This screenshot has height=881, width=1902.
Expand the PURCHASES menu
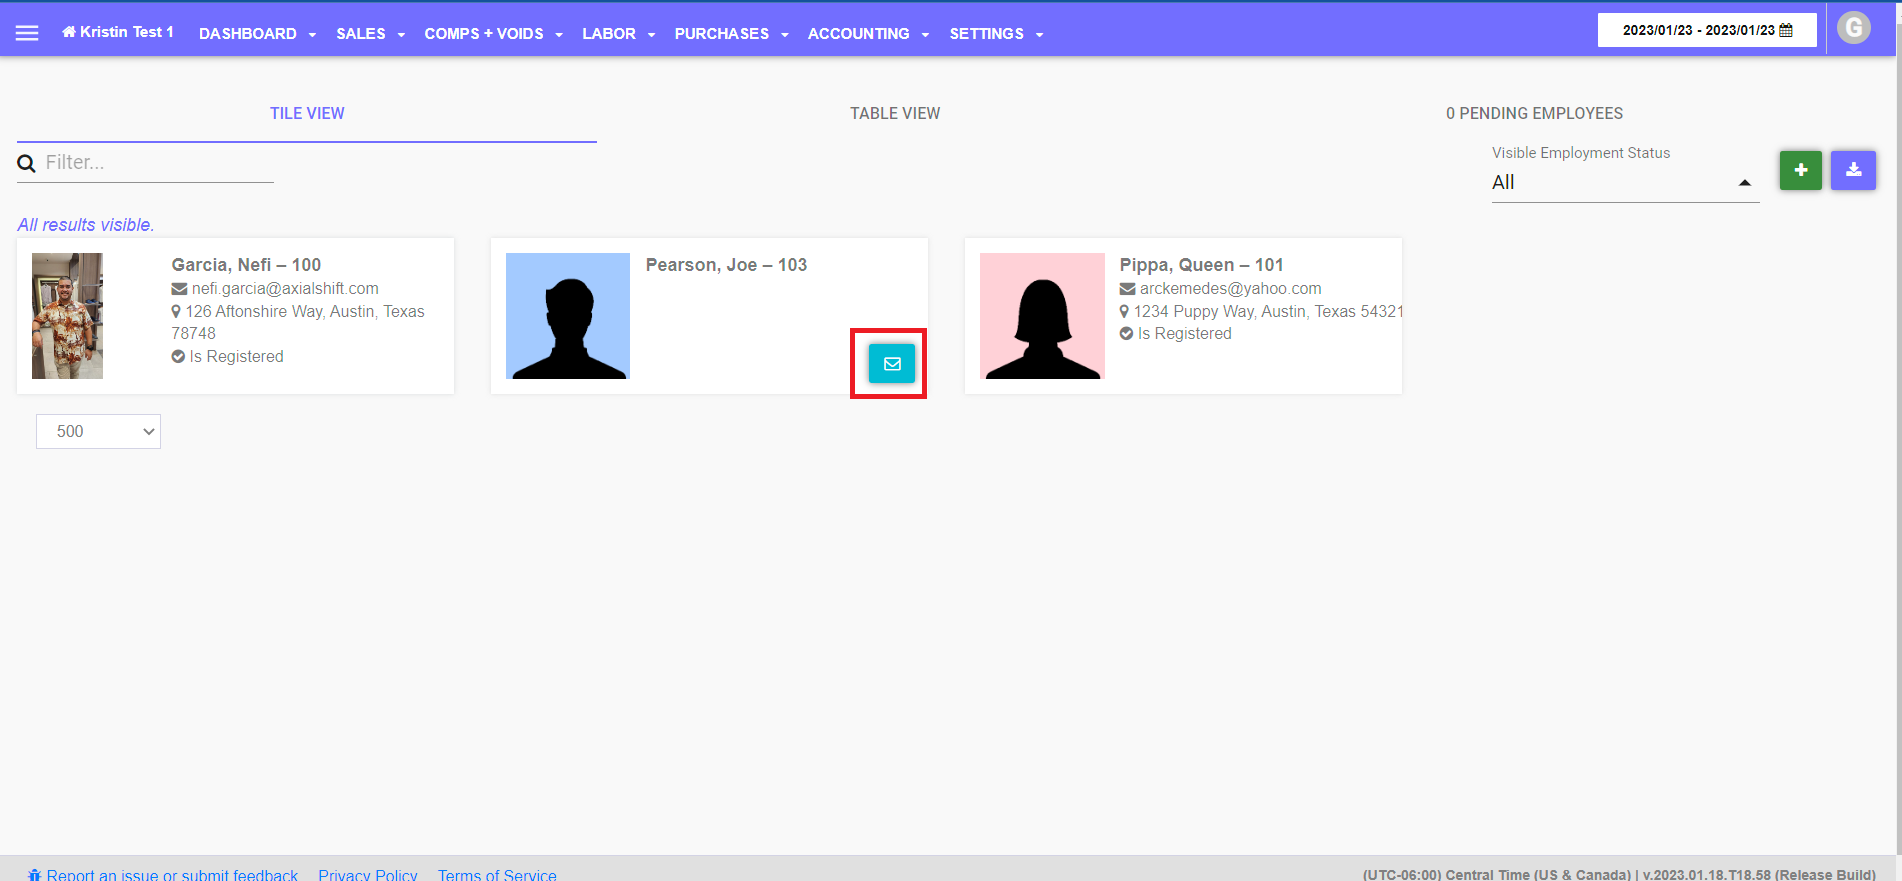coord(731,34)
